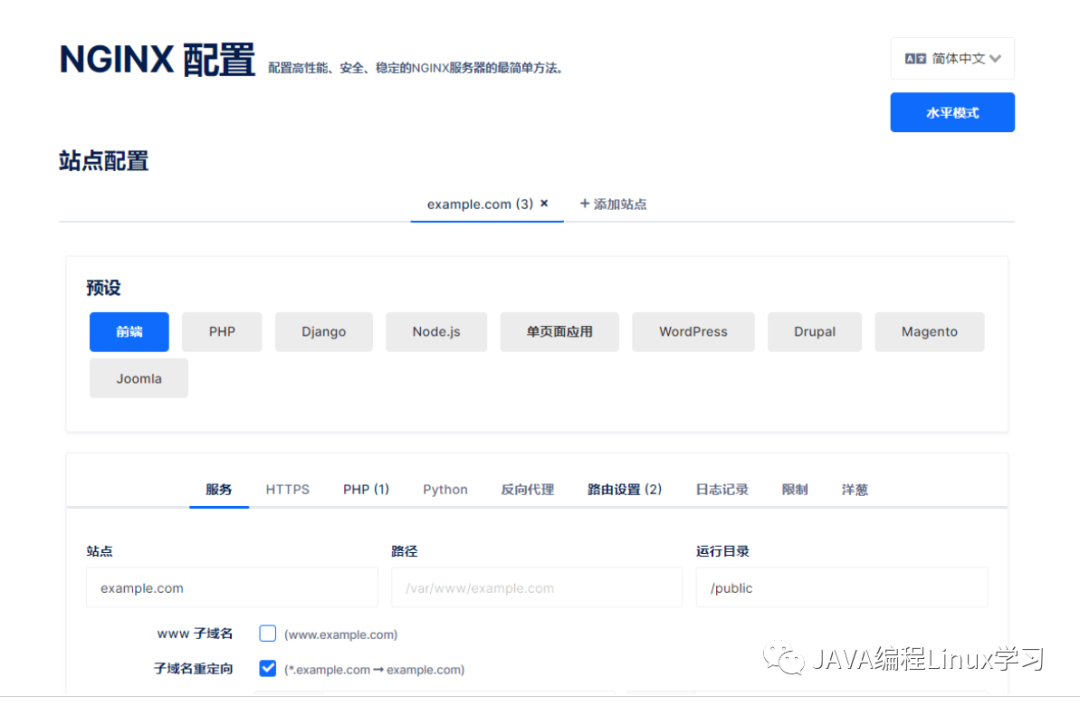Choose the Joomla preset

138,378
